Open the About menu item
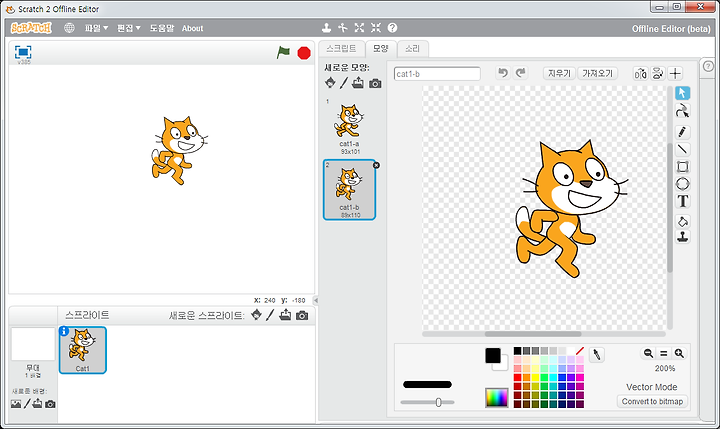Screen dimensions: 720x429 click(x=192, y=28)
